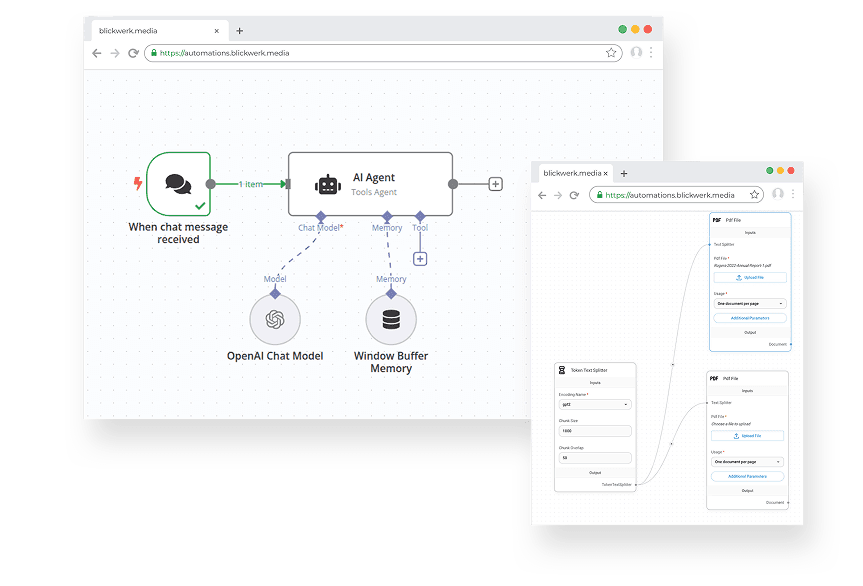863x586 pixels.
Task: Click the red lightning bolt trigger icon
Action: (x=138, y=183)
